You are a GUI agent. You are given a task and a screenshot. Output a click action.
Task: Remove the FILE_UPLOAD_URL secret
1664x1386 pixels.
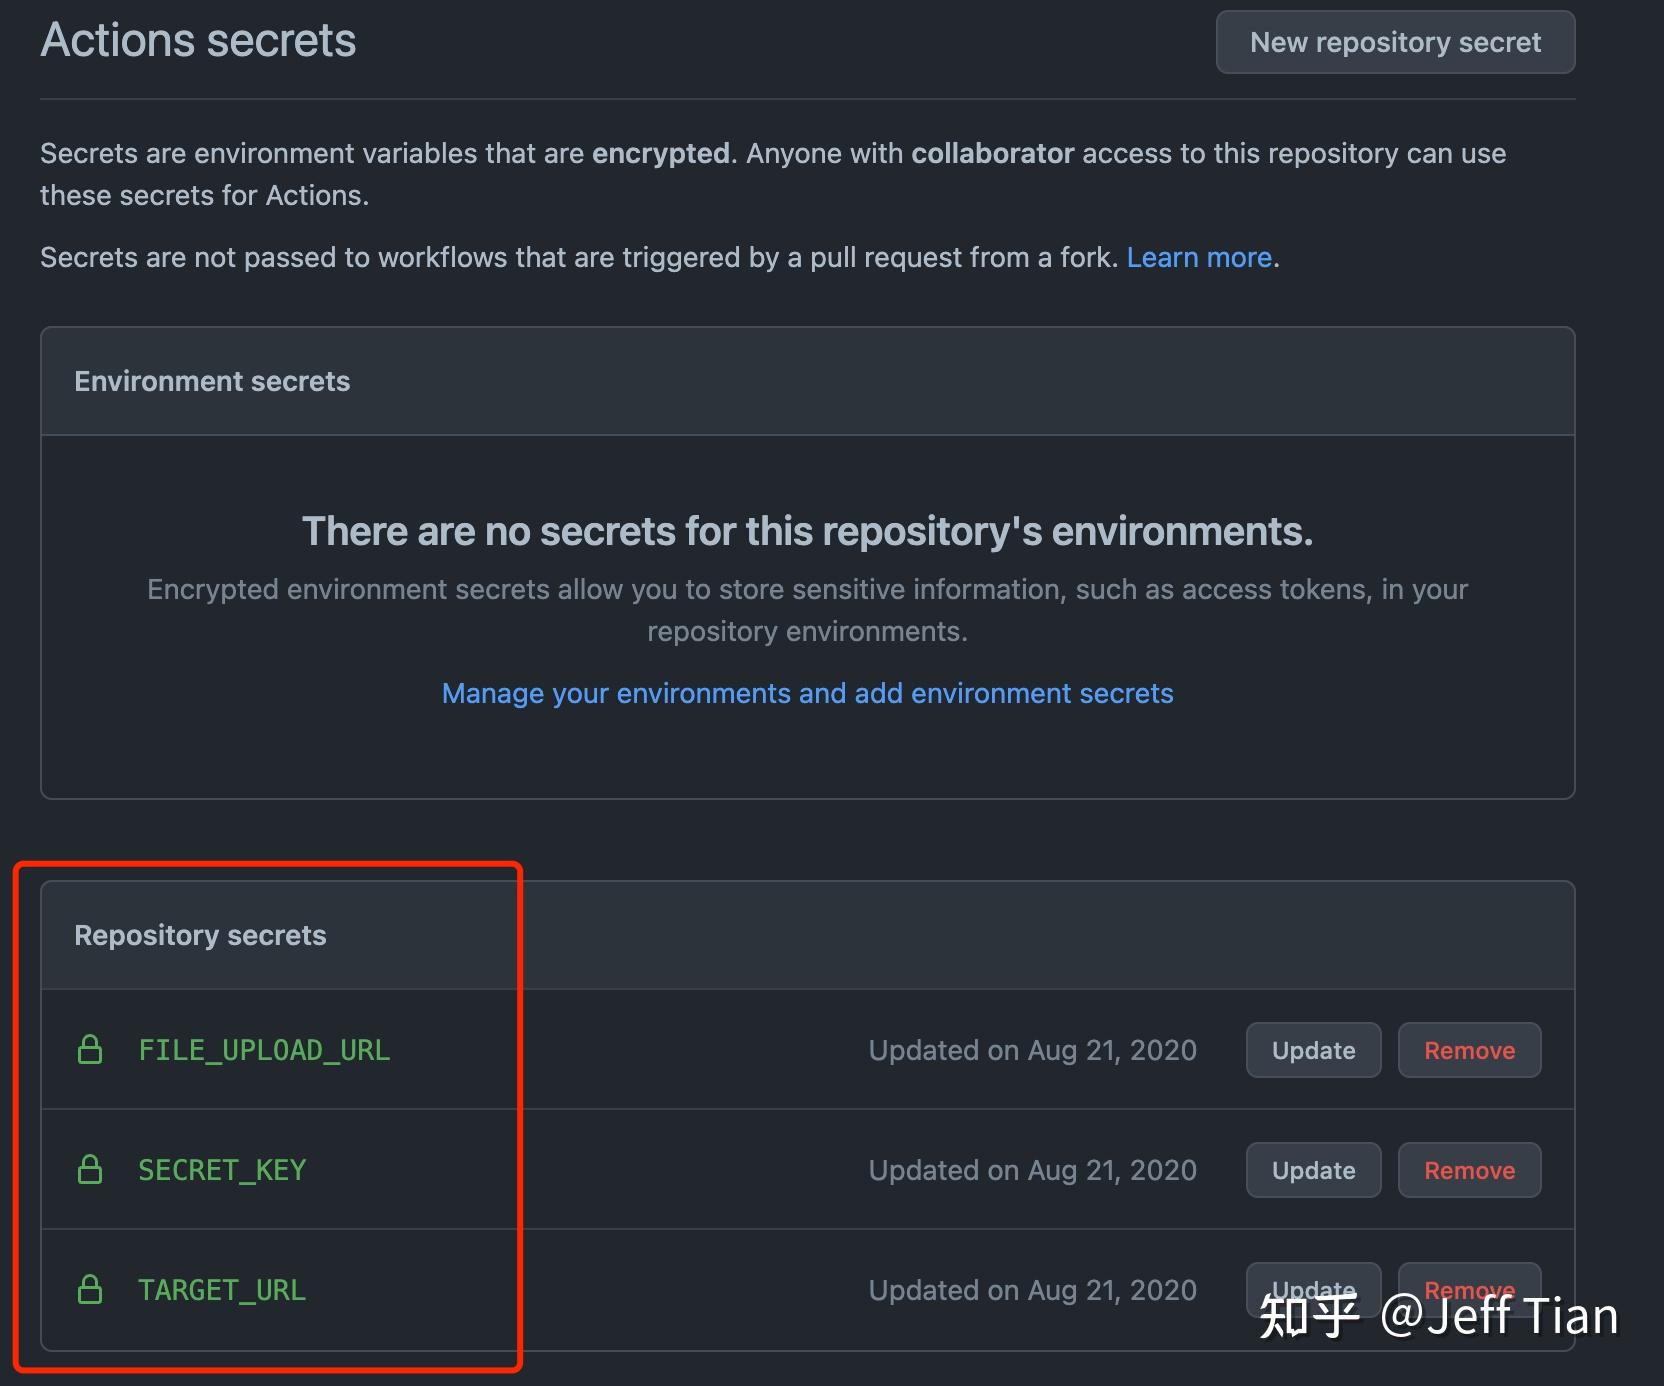click(1469, 1050)
